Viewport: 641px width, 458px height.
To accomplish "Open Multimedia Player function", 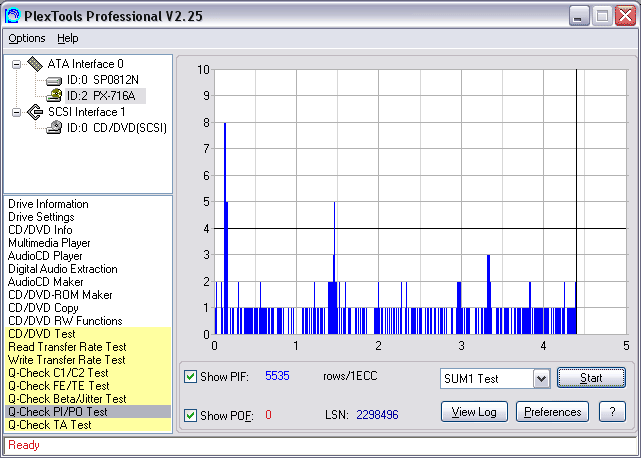I will coord(49,243).
